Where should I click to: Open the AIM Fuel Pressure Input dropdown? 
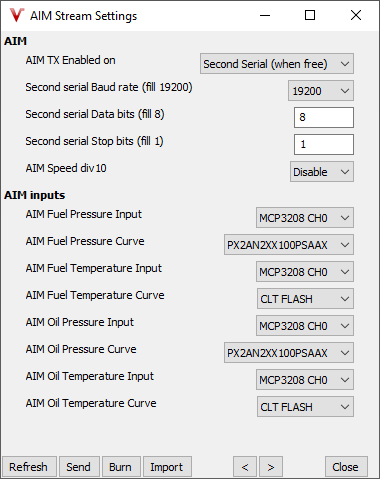pos(305,218)
